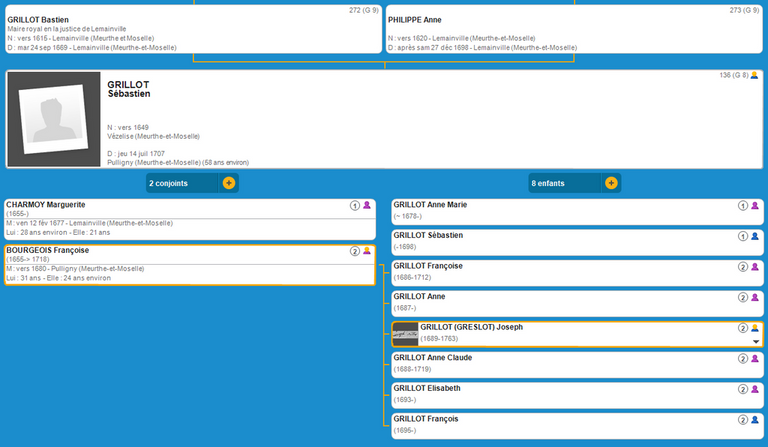Click the person icon for BOURGEOIS Françoise
Screen dimensions: 768x447
367,251
